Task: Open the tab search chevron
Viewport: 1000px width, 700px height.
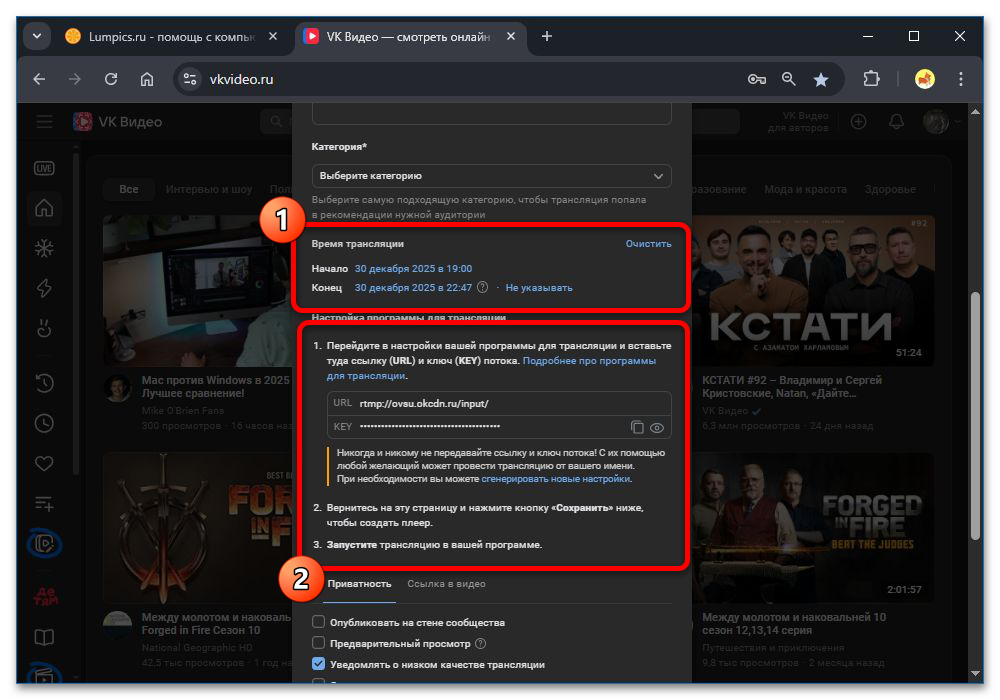Action: coord(37,36)
